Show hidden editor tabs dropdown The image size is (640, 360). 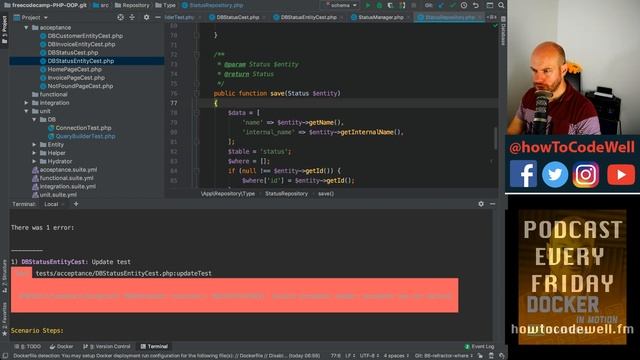492,17
